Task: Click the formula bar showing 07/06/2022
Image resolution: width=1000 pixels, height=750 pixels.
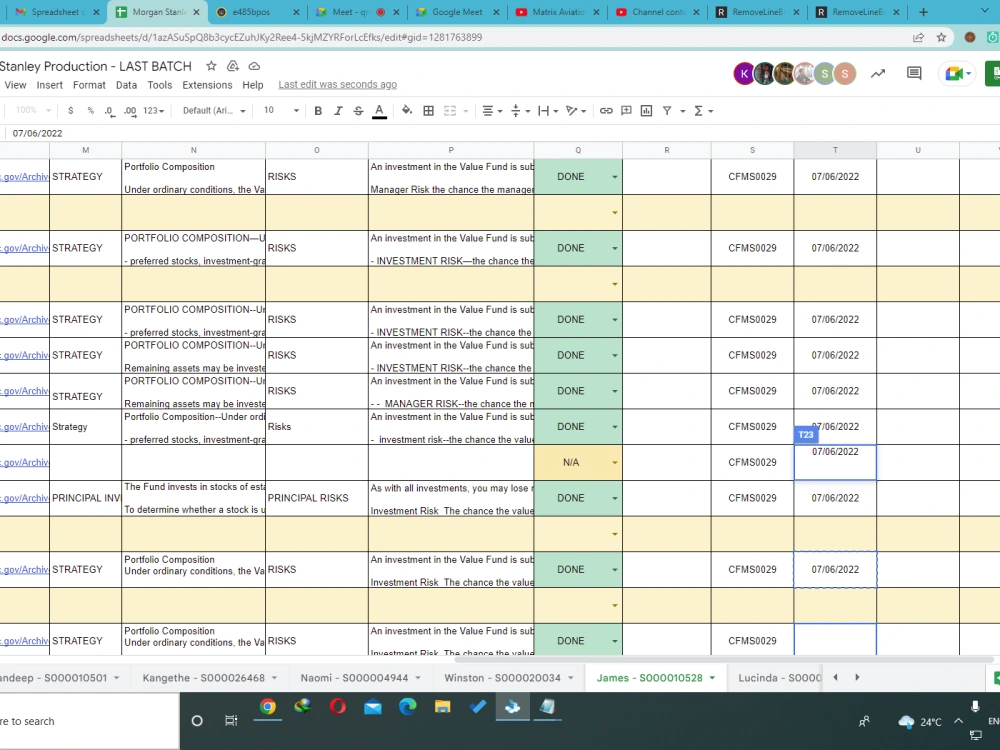Action: point(497,133)
